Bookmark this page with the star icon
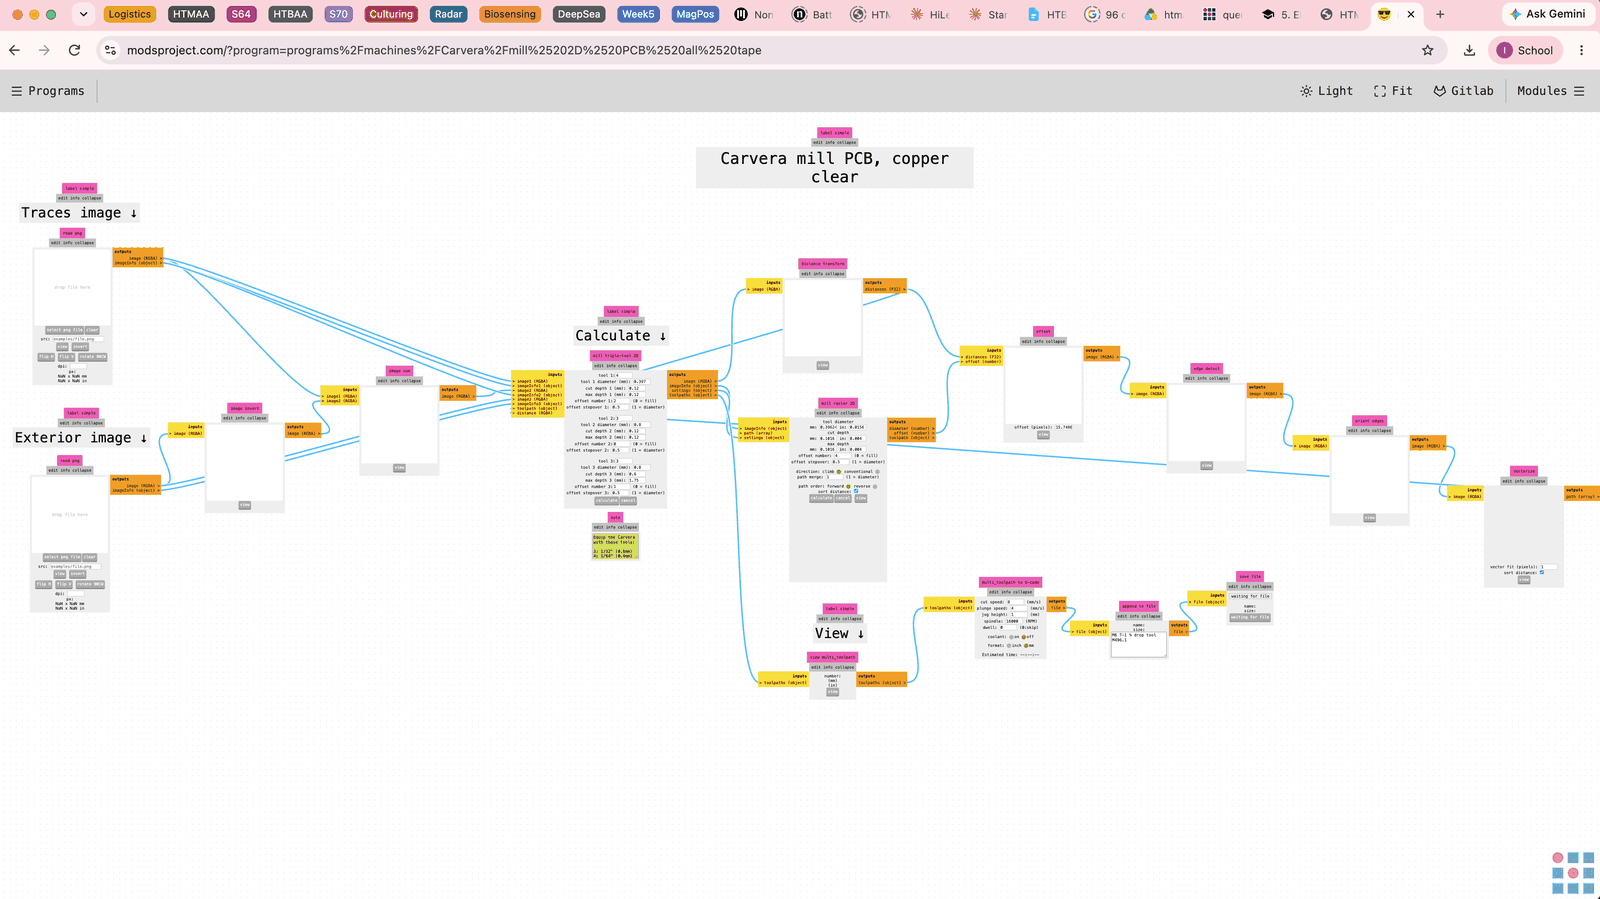This screenshot has height=899, width=1600. (1428, 50)
